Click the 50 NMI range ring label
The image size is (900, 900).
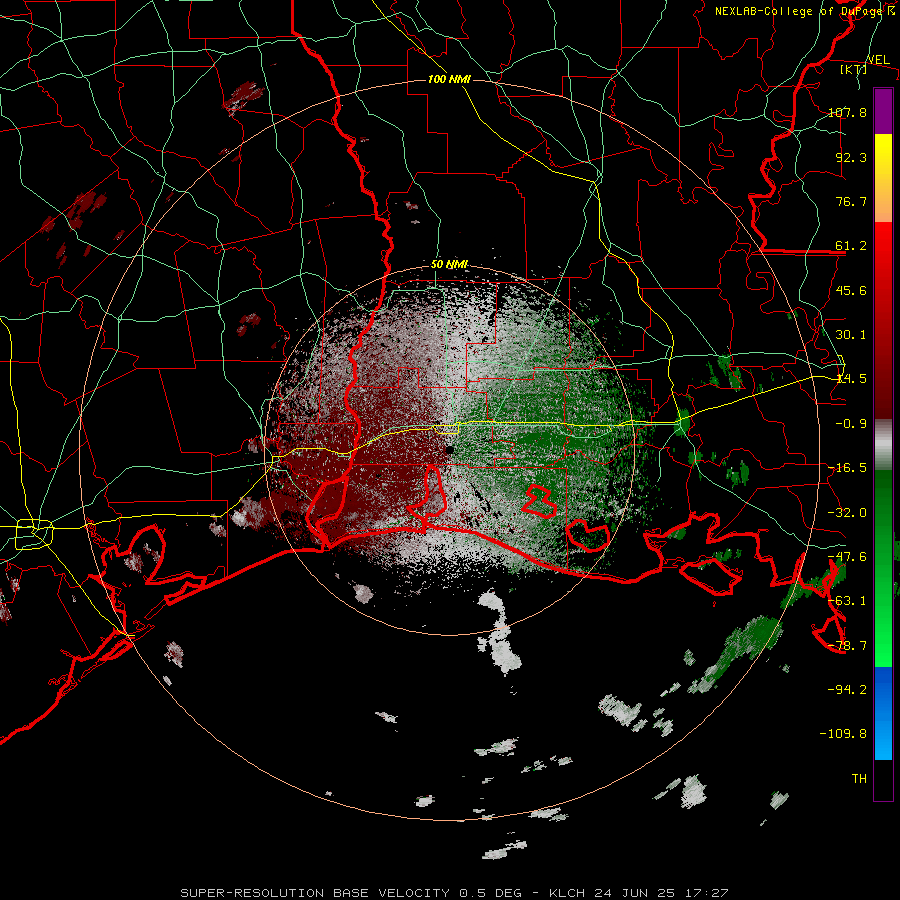[449, 265]
